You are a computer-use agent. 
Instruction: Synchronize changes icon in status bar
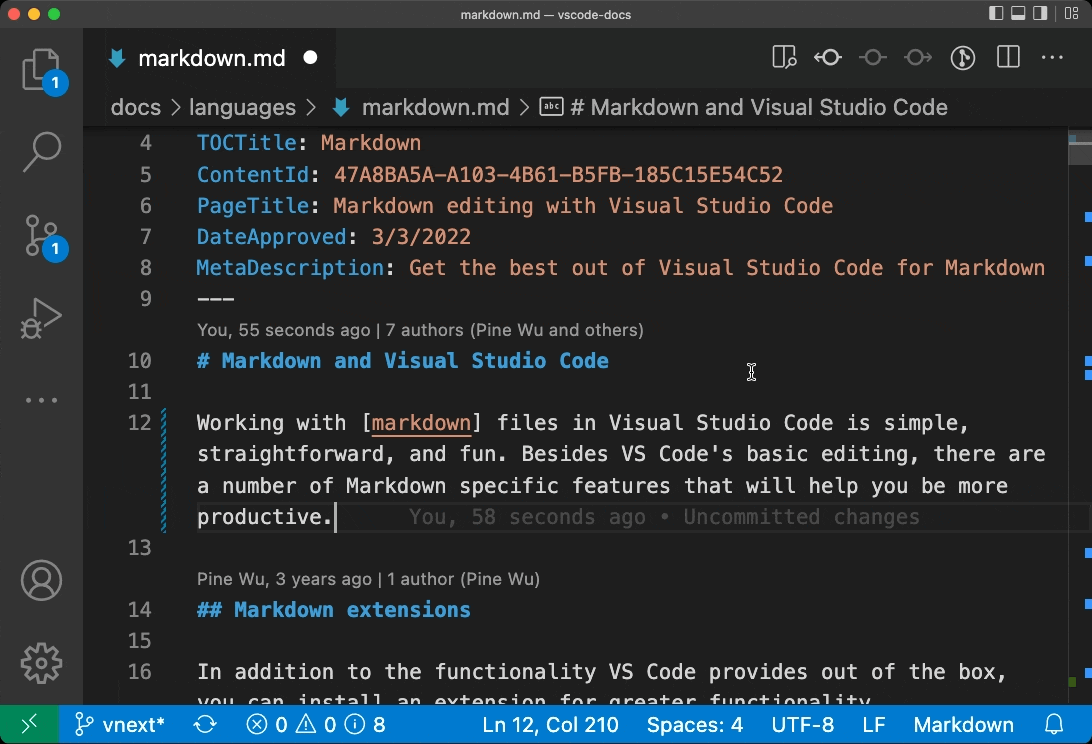pyautogui.click(x=205, y=724)
